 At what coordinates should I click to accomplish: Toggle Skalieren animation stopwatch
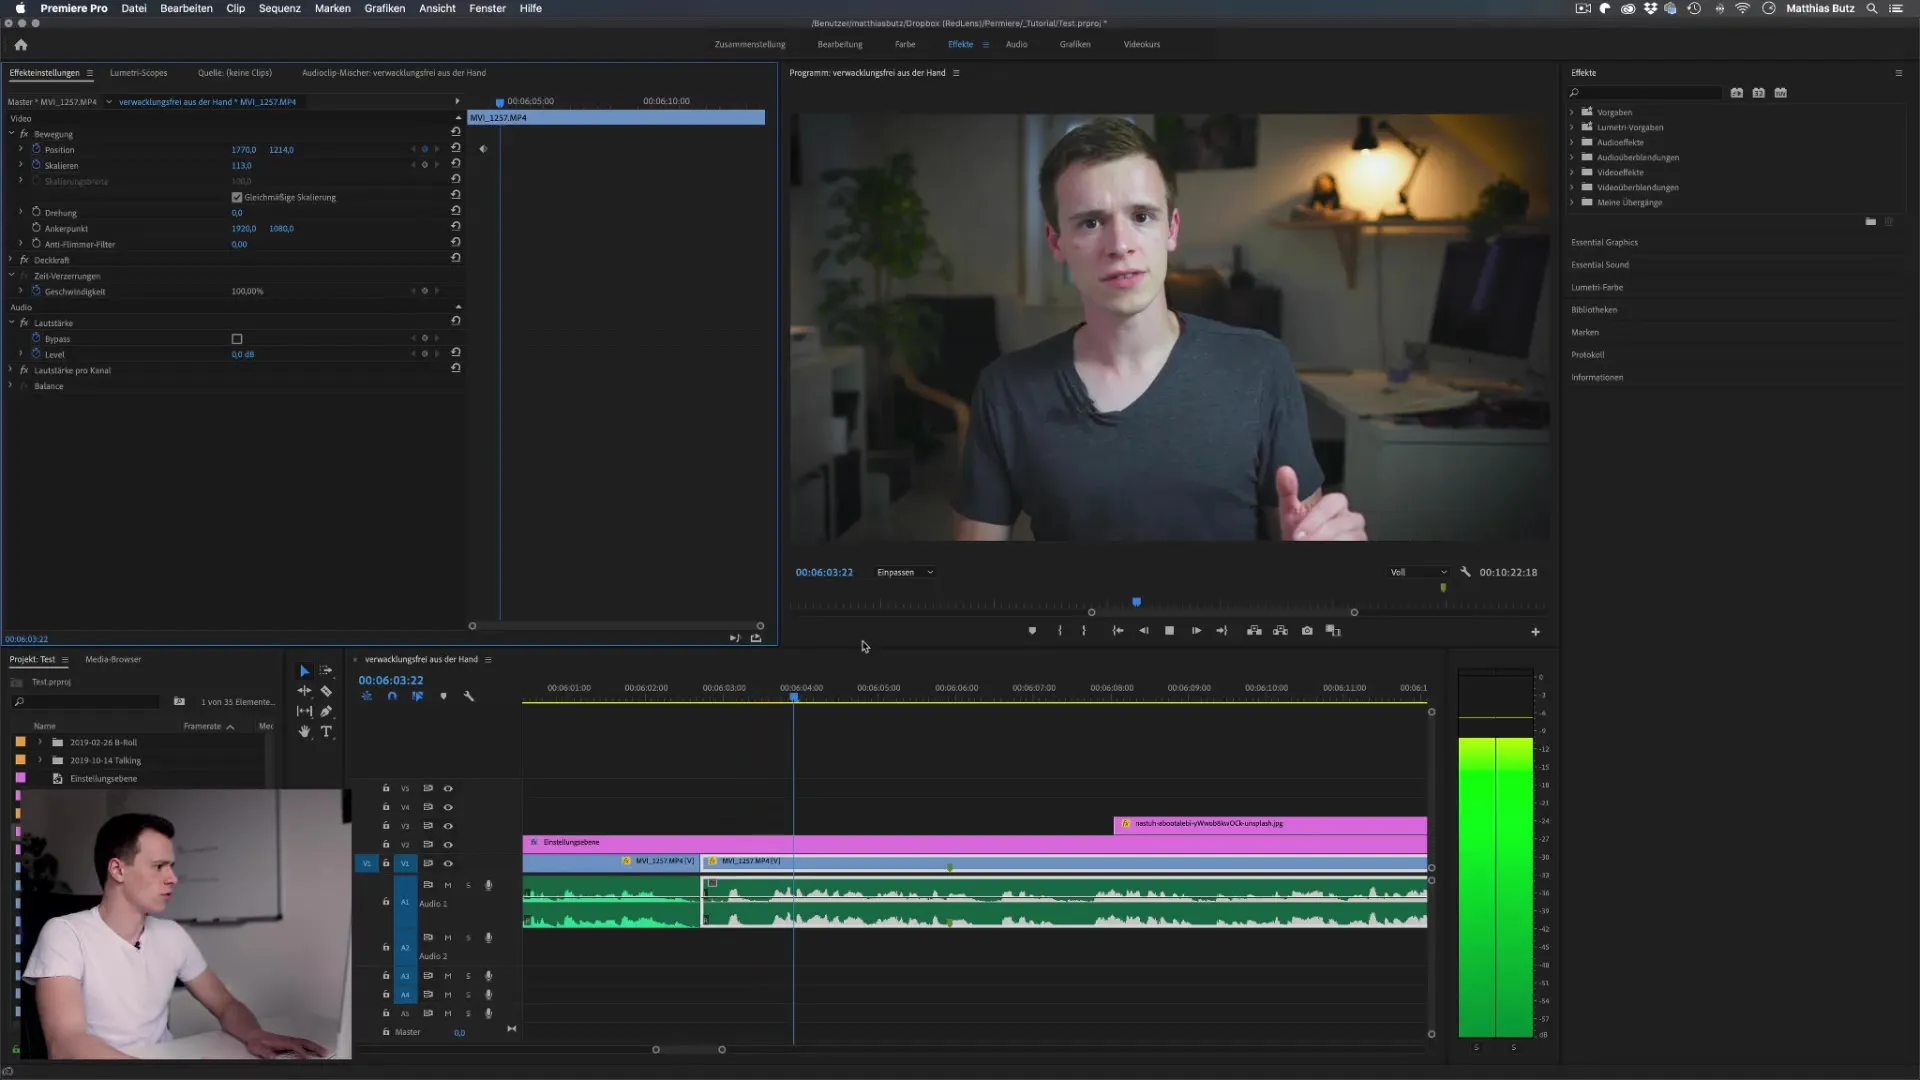[x=36, y=165]
